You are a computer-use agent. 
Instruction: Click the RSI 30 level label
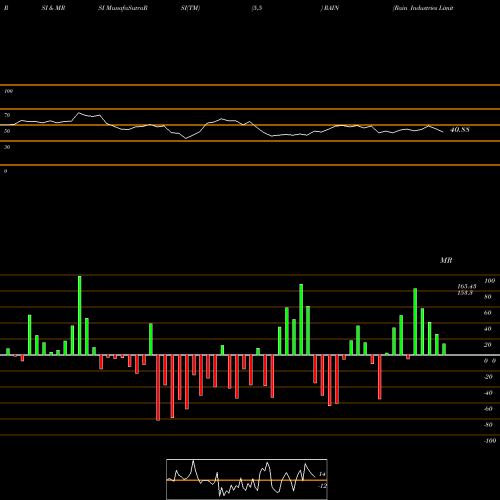pyautogui.click(x=7, y=147)
